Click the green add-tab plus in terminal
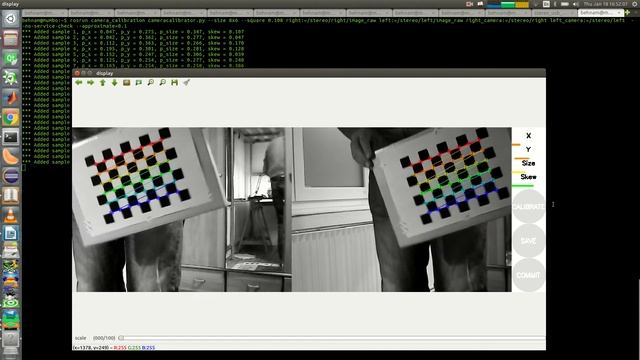 627,13
